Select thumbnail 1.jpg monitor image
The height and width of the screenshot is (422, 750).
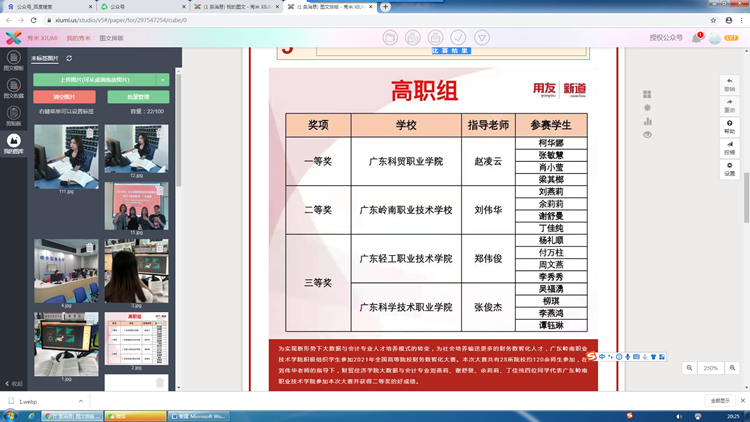click(66, 344)
